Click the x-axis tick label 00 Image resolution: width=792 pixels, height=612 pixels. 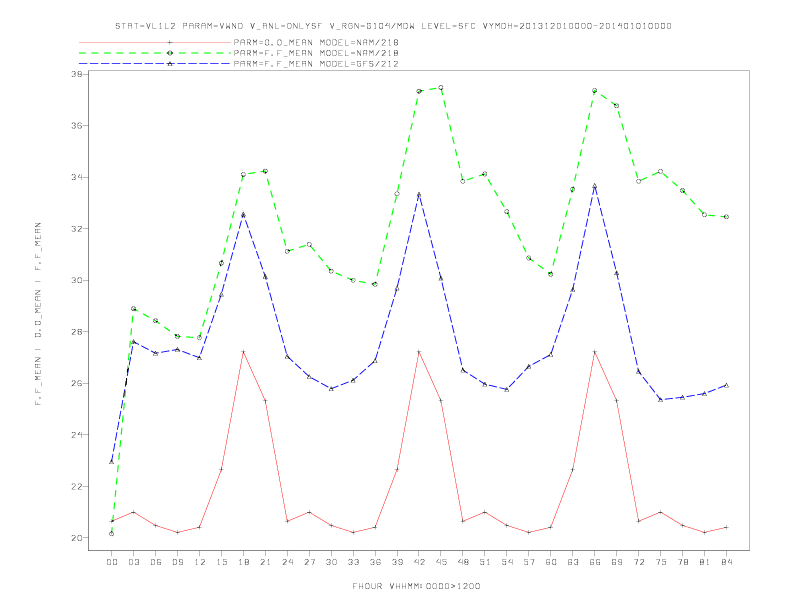(112, 562)
